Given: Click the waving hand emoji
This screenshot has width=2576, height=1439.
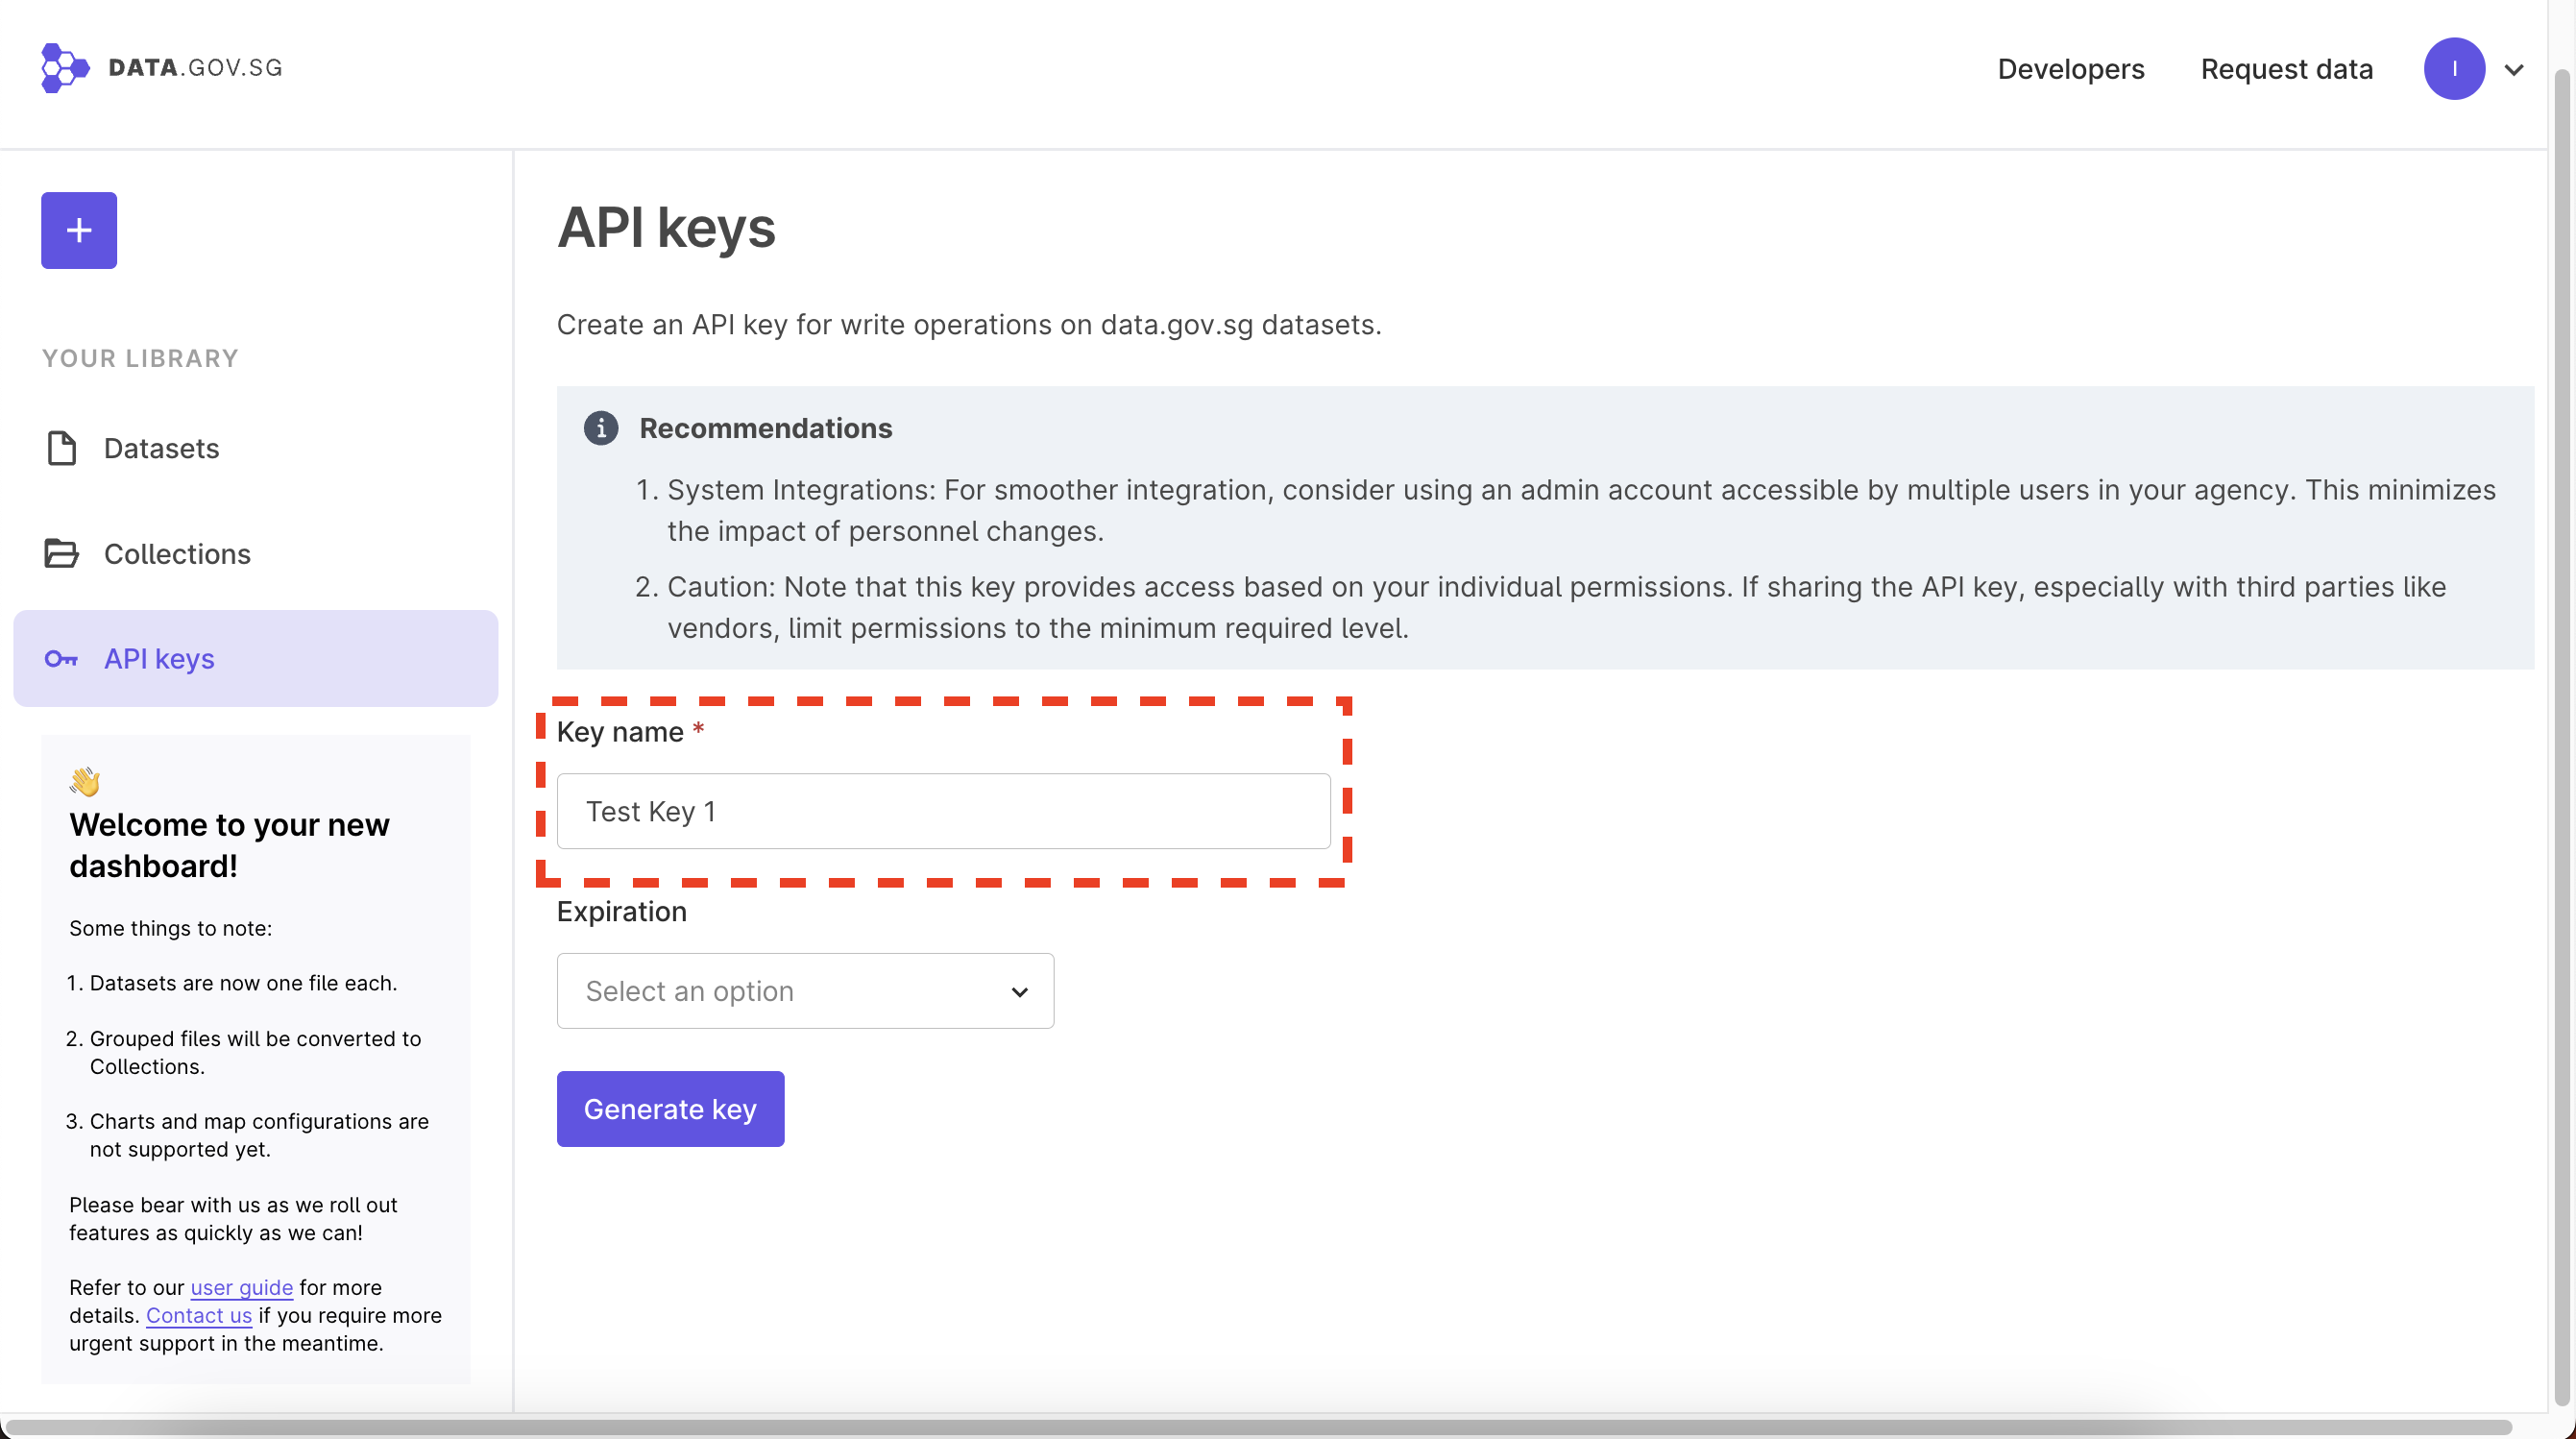Looking at the screenshot, I should [x=85, y=781].
